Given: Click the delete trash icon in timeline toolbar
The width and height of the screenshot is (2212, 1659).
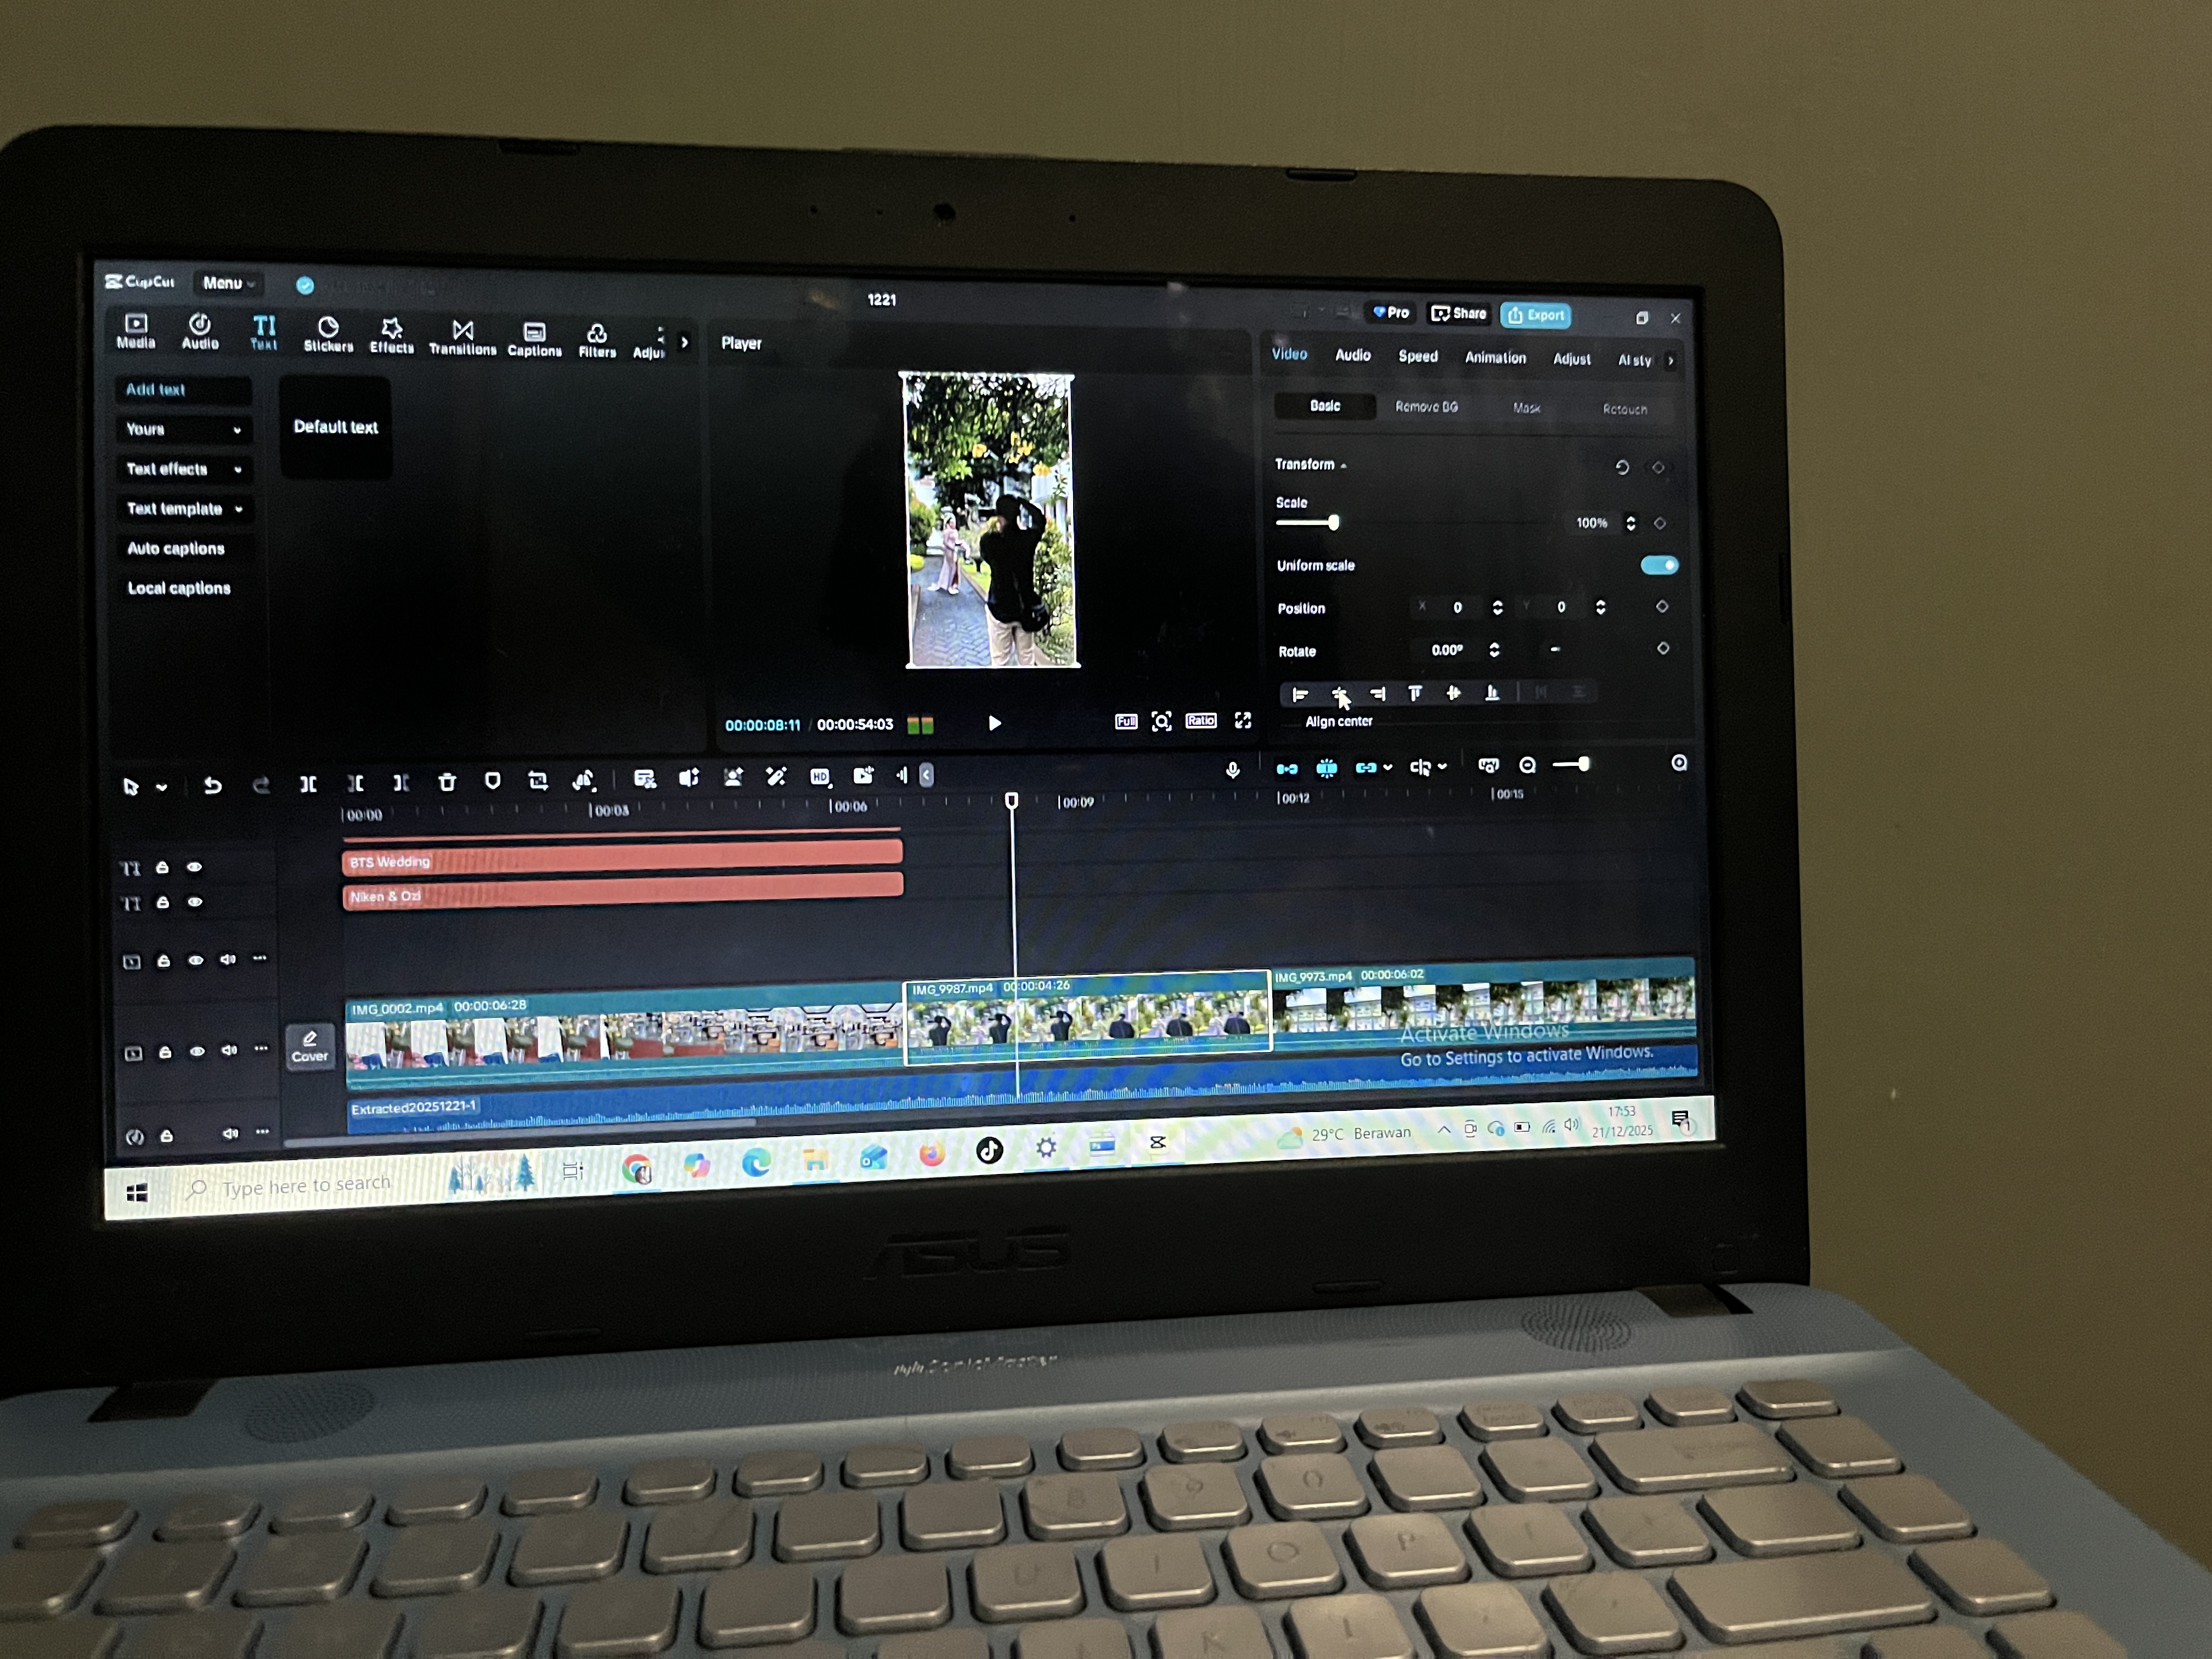Looking at the screenshot, I should [x=447, y=782].
